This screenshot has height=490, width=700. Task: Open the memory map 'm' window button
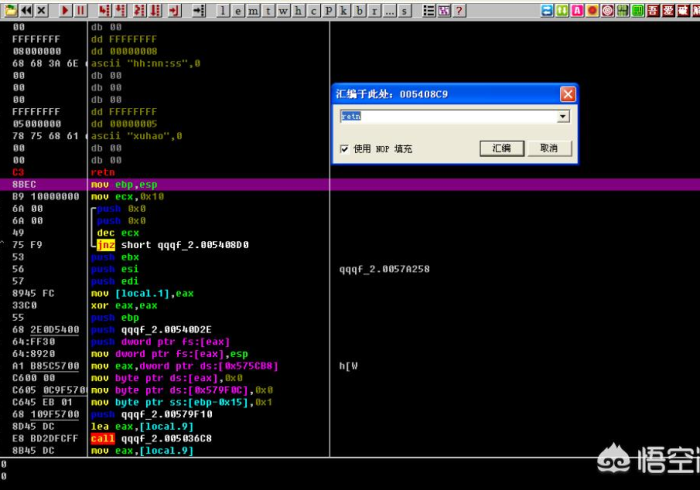point(251,10)
